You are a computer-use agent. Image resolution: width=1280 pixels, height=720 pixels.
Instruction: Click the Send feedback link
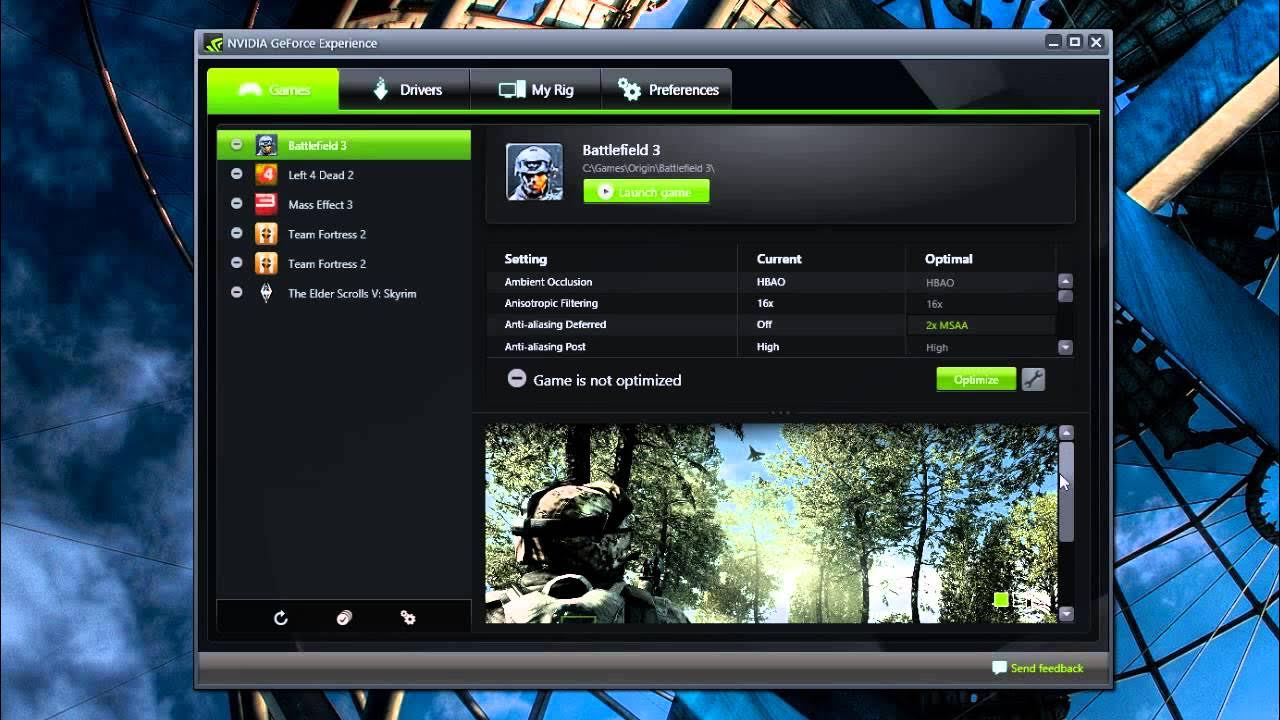(1047, 668)
